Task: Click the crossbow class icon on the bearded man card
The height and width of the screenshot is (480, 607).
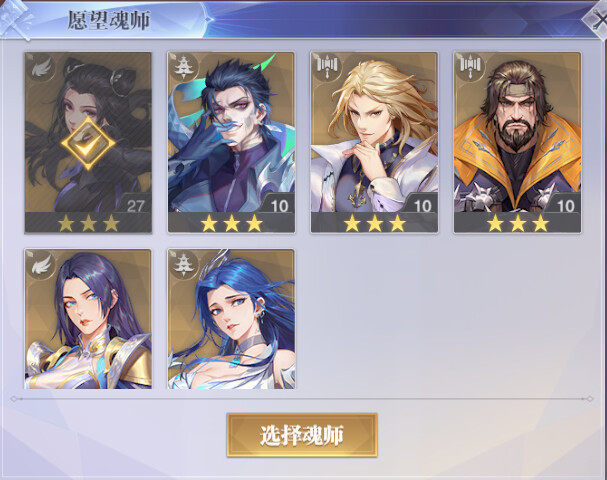Action: point(470,68)
